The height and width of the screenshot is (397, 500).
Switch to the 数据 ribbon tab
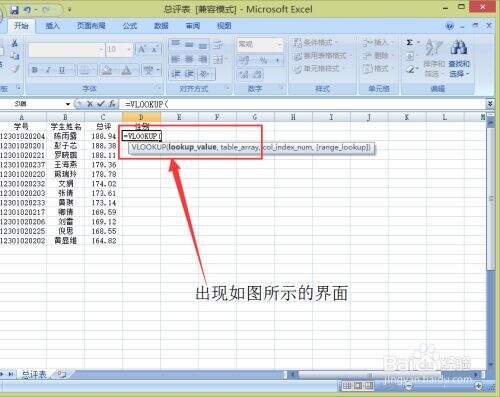click(x=161, y=26)
